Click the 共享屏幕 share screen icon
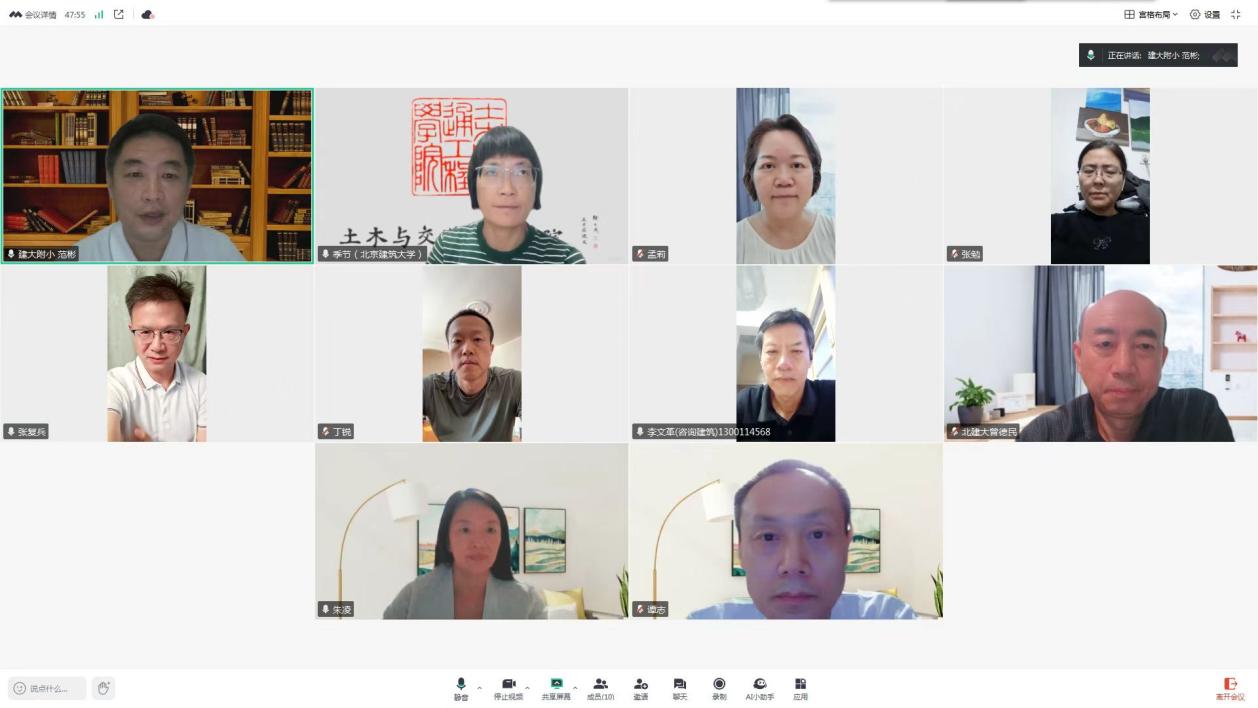Viewport: 1258px width, 708px height. pyautogui.click(x=556, y=688)
